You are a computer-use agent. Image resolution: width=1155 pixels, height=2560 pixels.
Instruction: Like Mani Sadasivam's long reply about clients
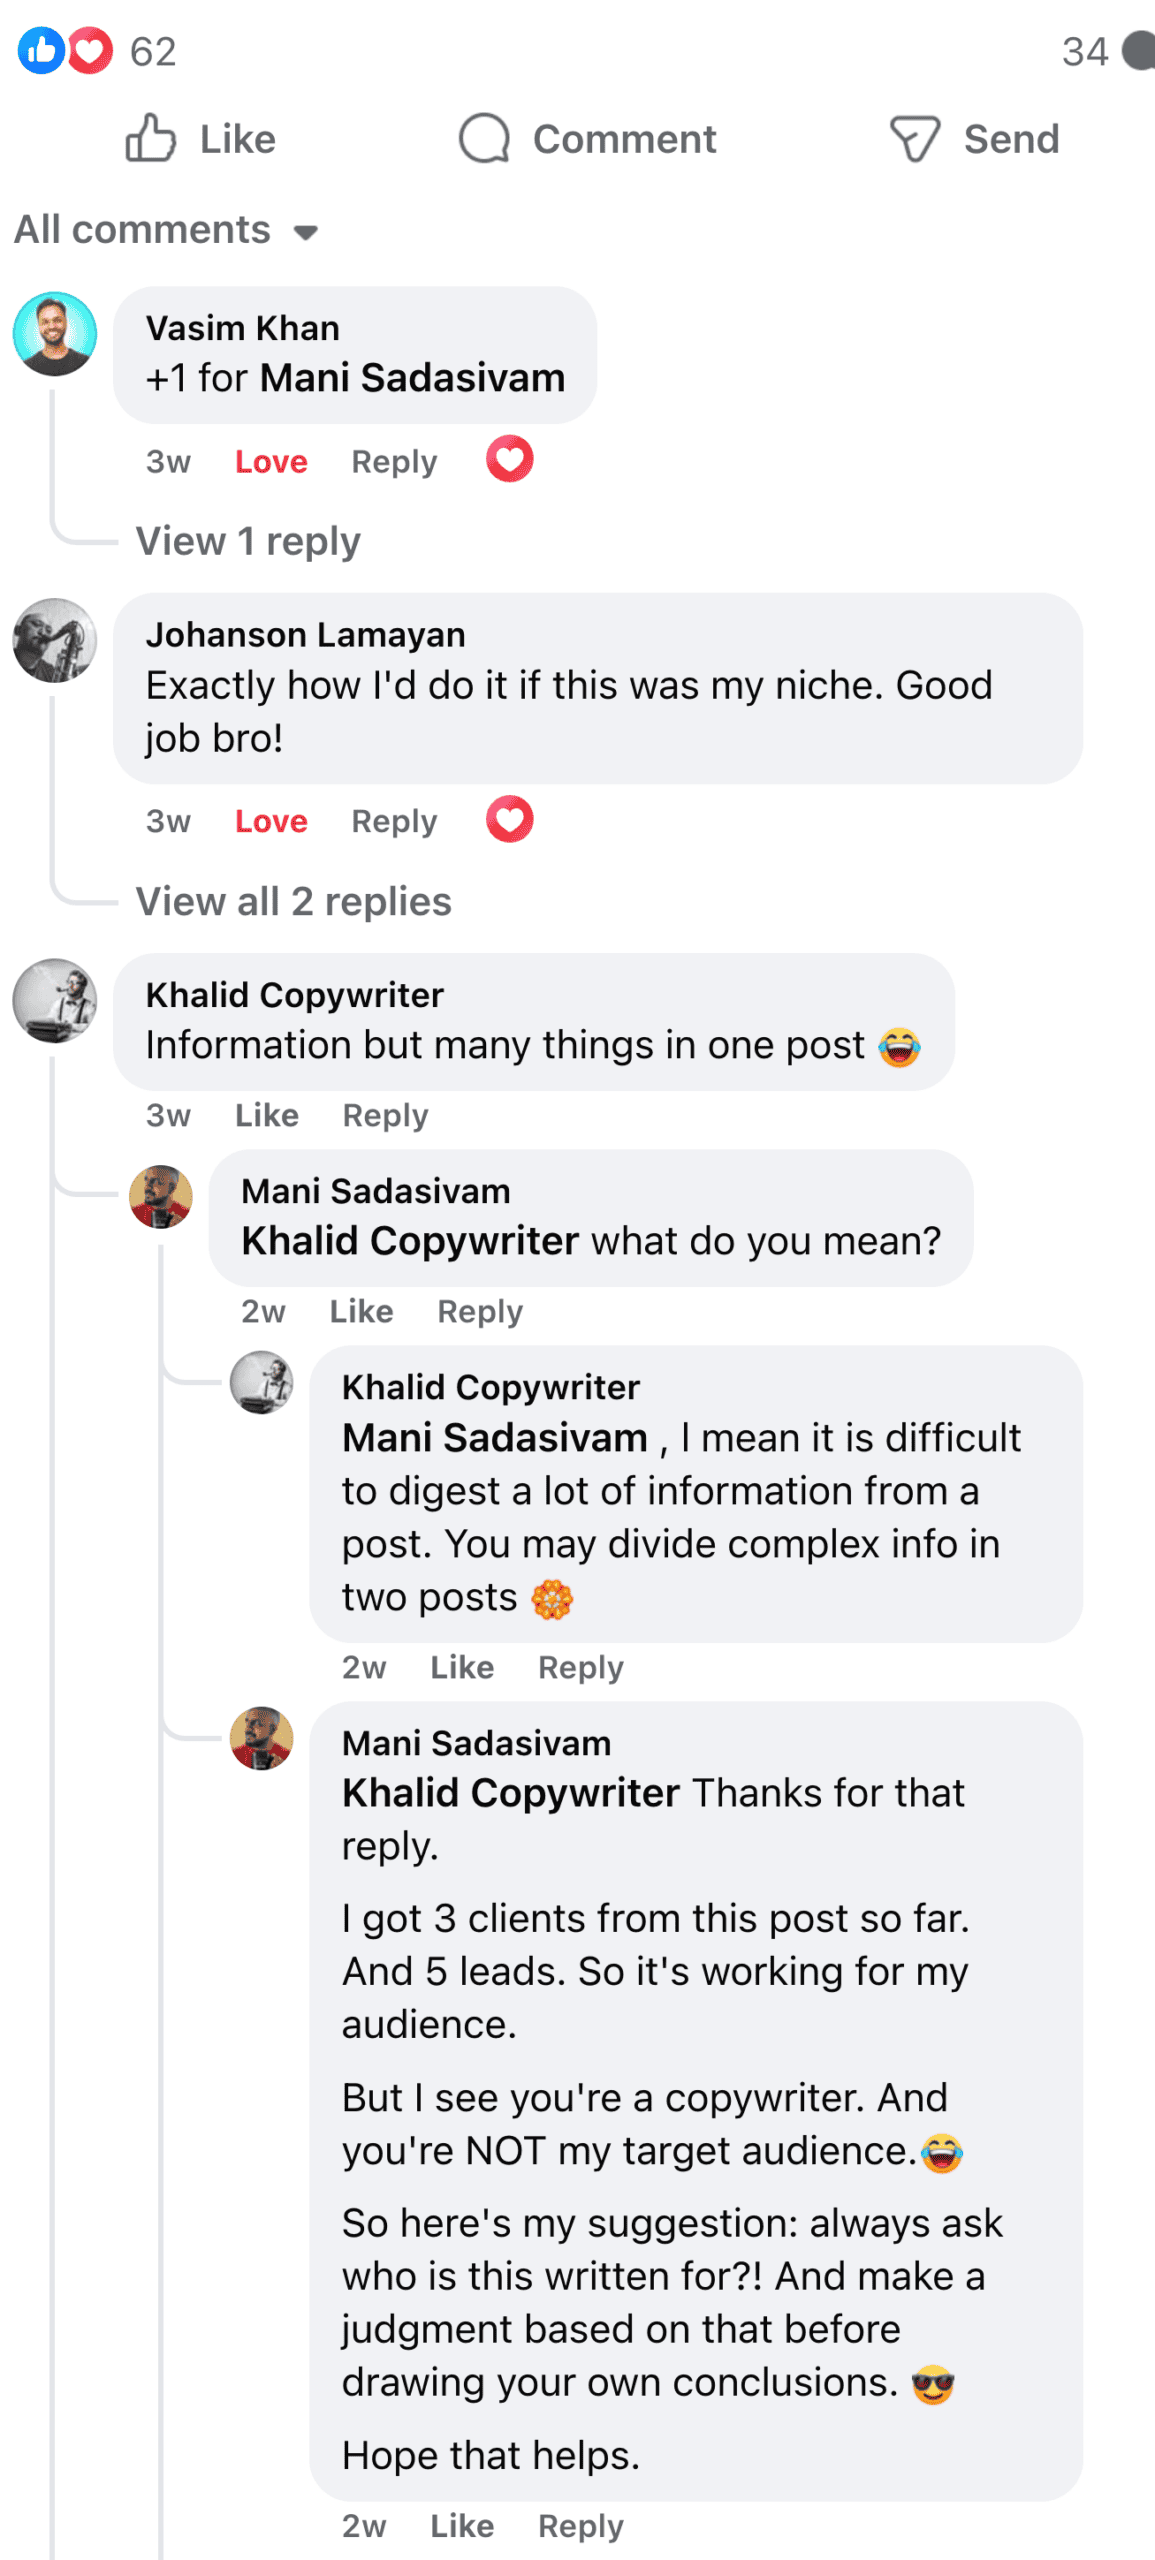click(x=462, y=2526)
